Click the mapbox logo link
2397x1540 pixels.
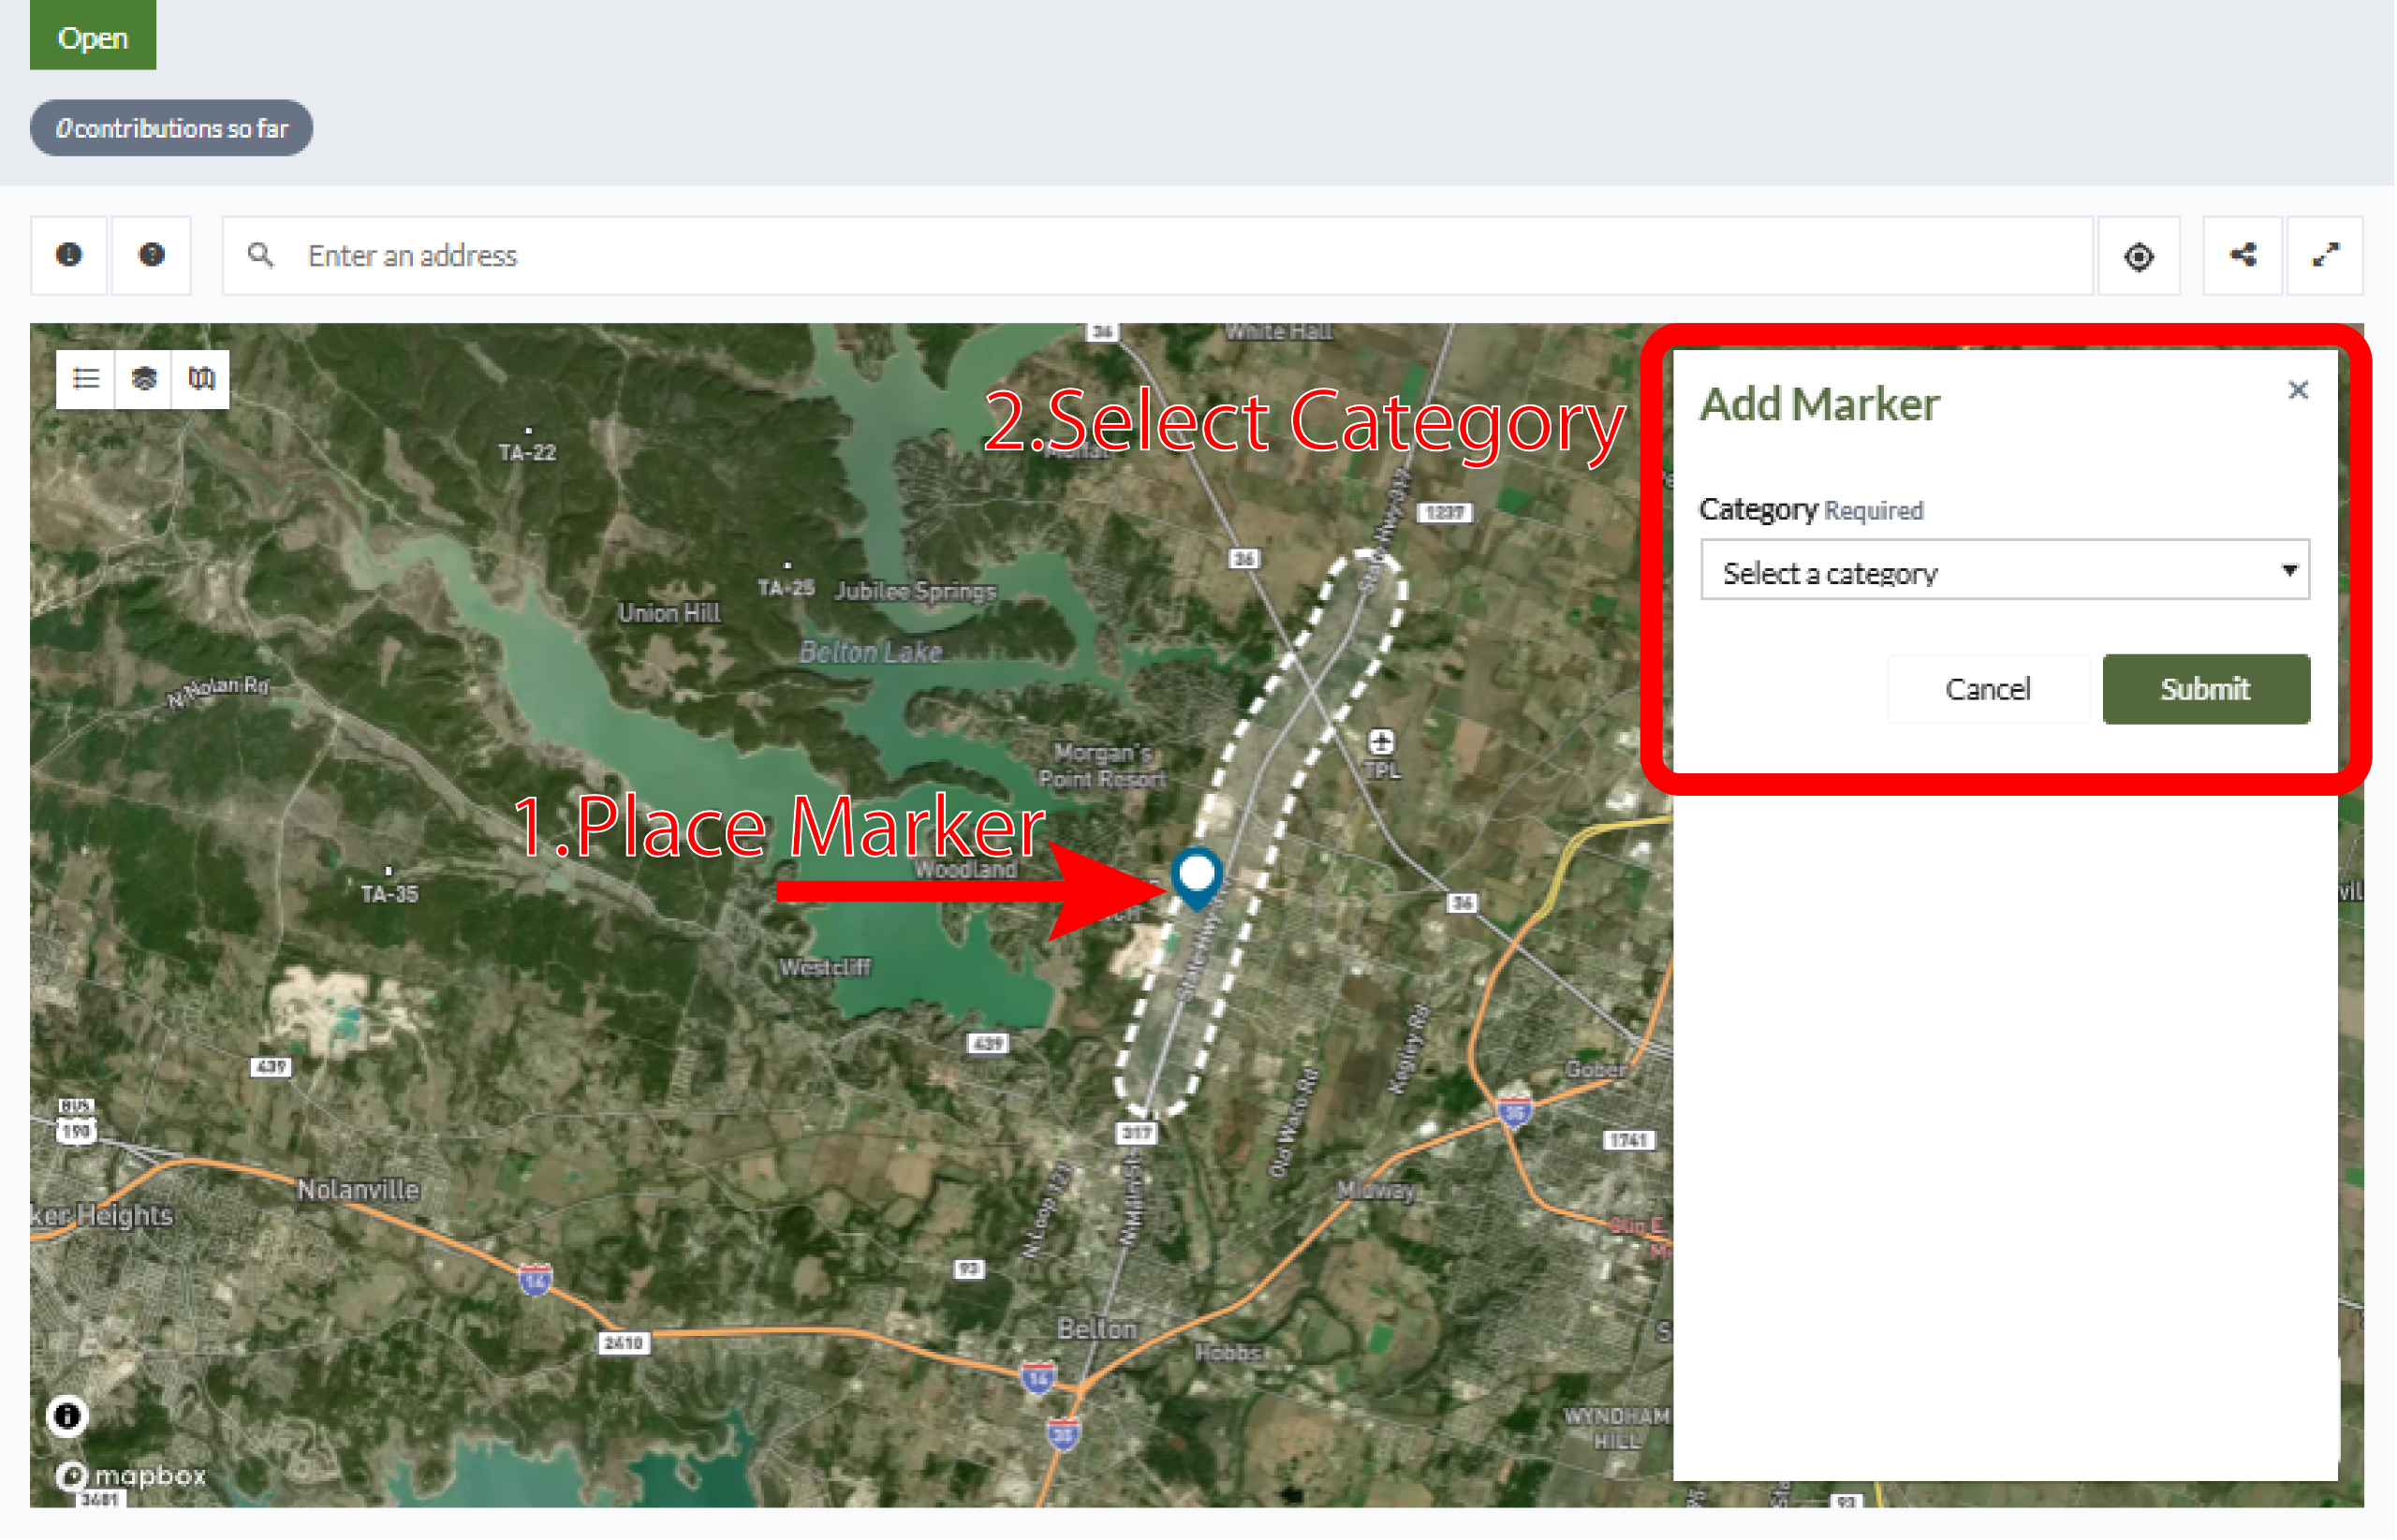(130, 1477)
